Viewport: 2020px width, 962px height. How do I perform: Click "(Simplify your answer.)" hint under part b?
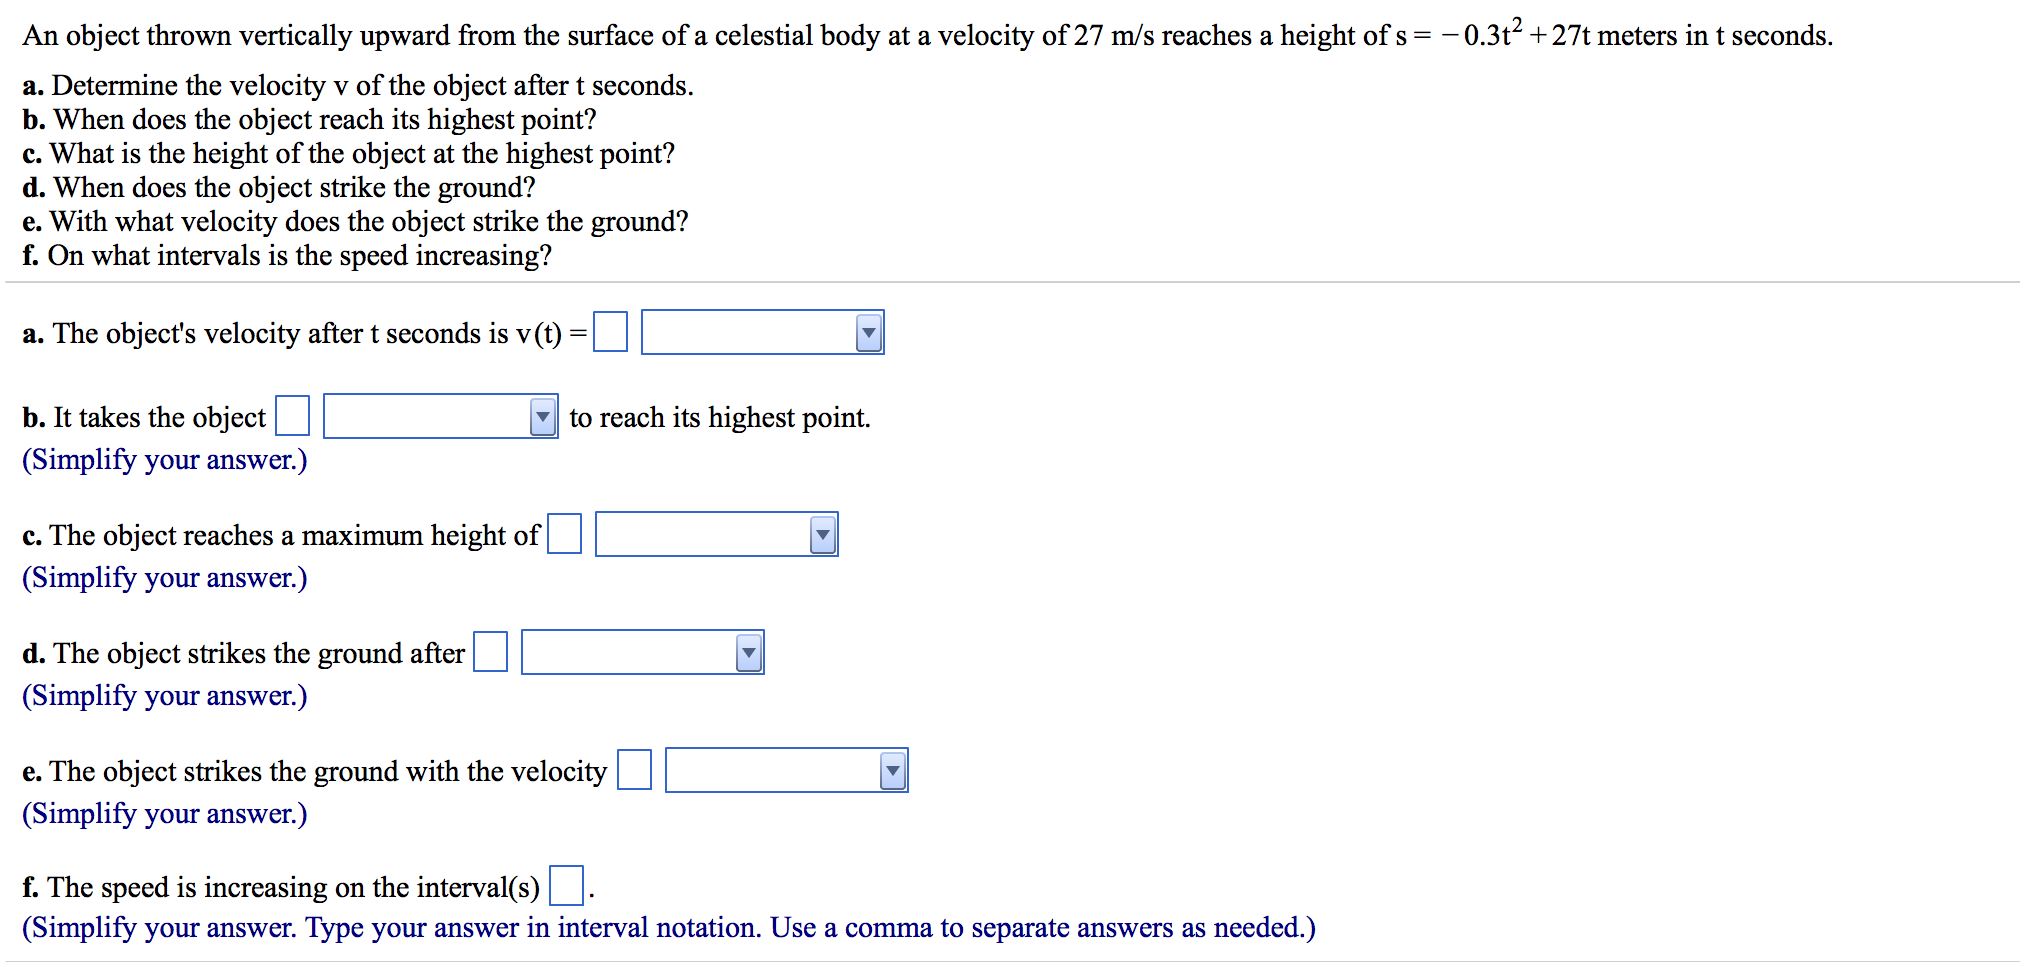(x=165, y=460)
